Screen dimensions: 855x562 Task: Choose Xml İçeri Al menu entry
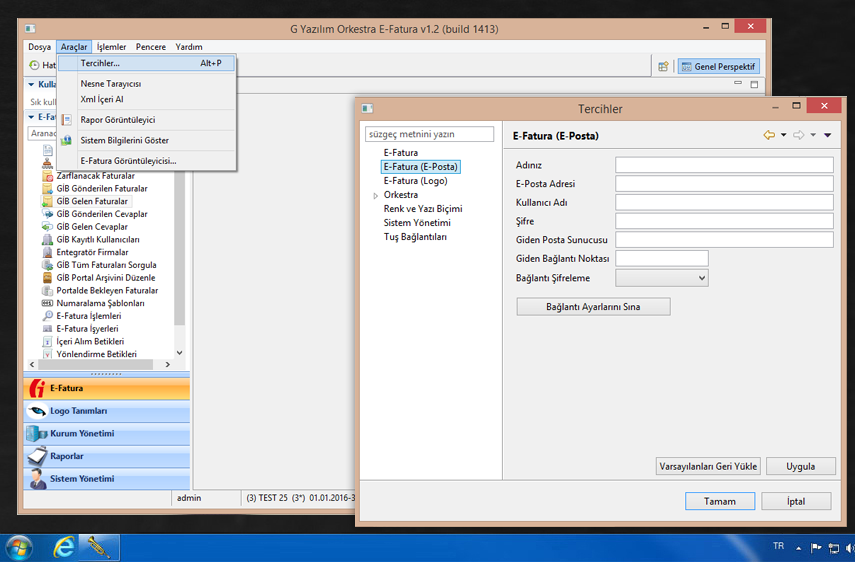(x=102, y=99)
